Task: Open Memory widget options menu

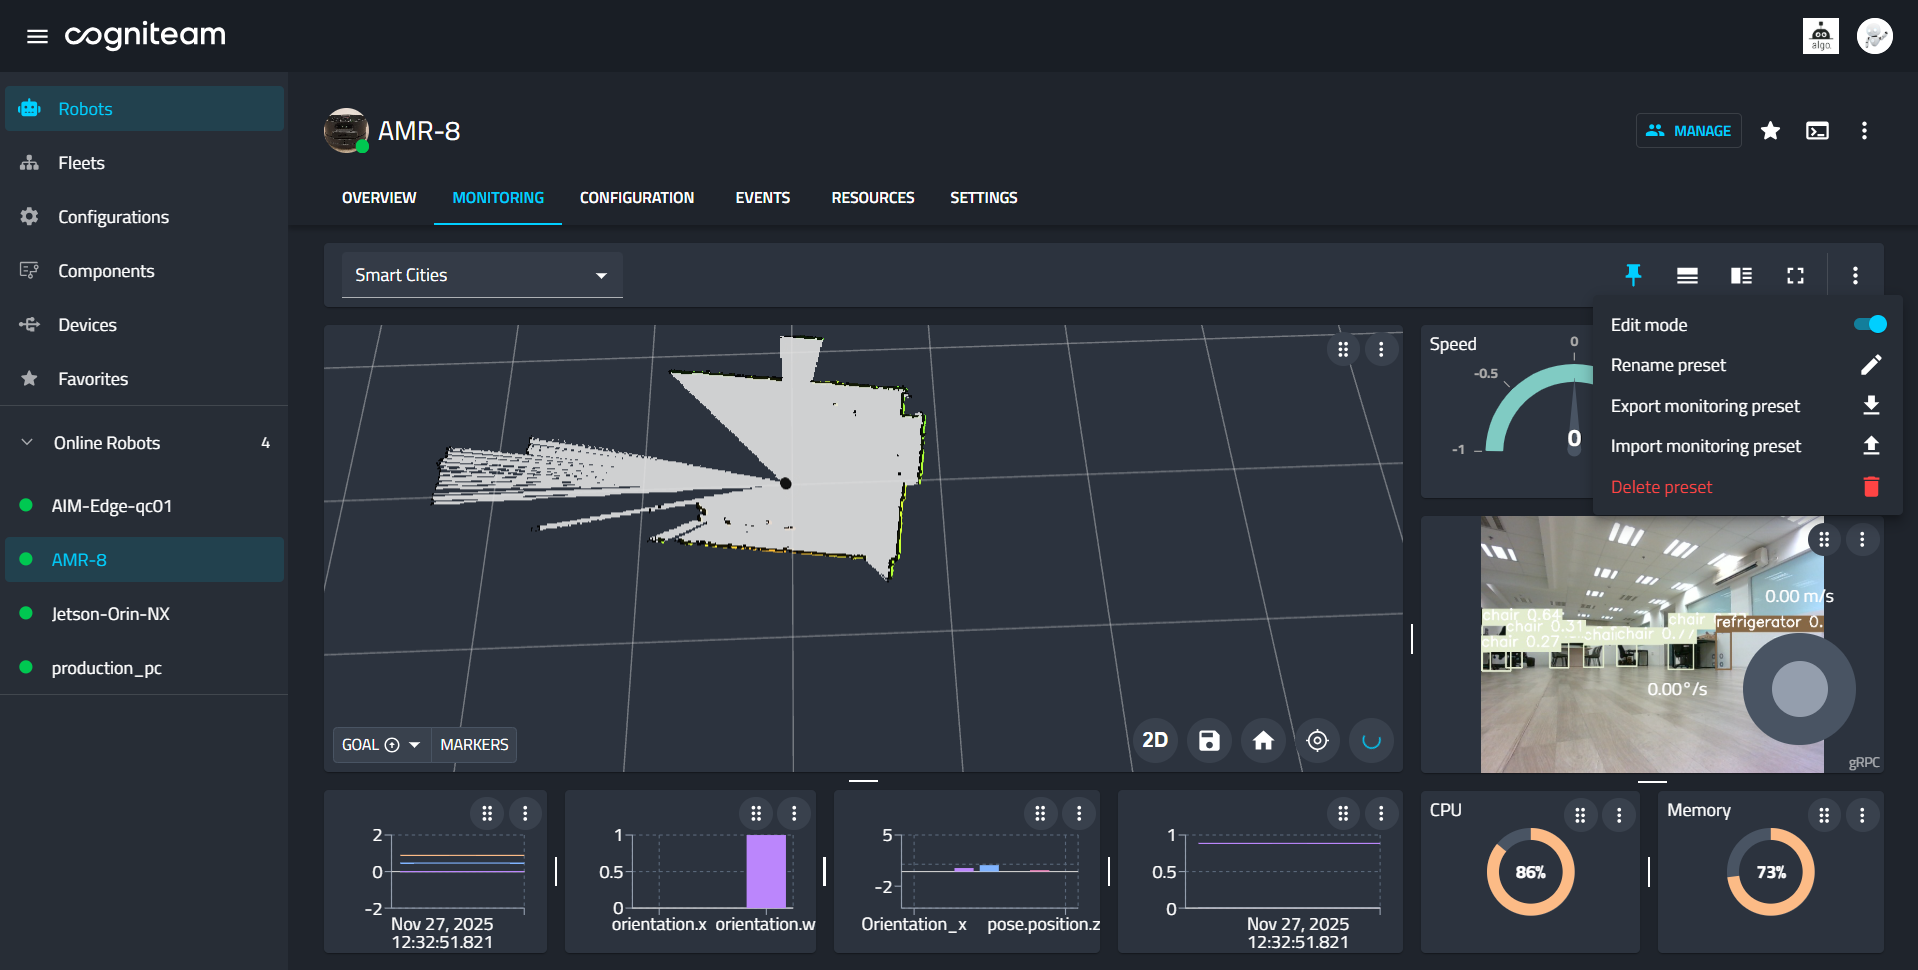Action: (x=1862, y=815)
